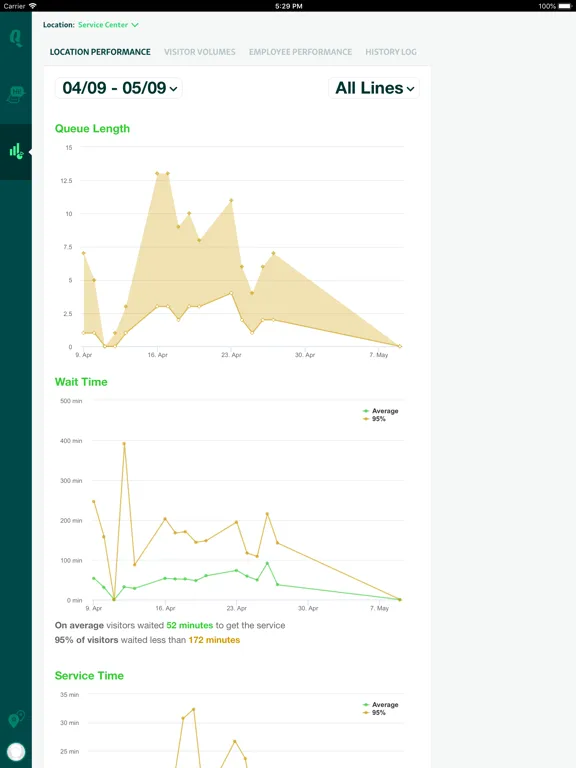576x768 pixels.
Task: Open the locations pin icon in sidebar
Action: [16, 720]
